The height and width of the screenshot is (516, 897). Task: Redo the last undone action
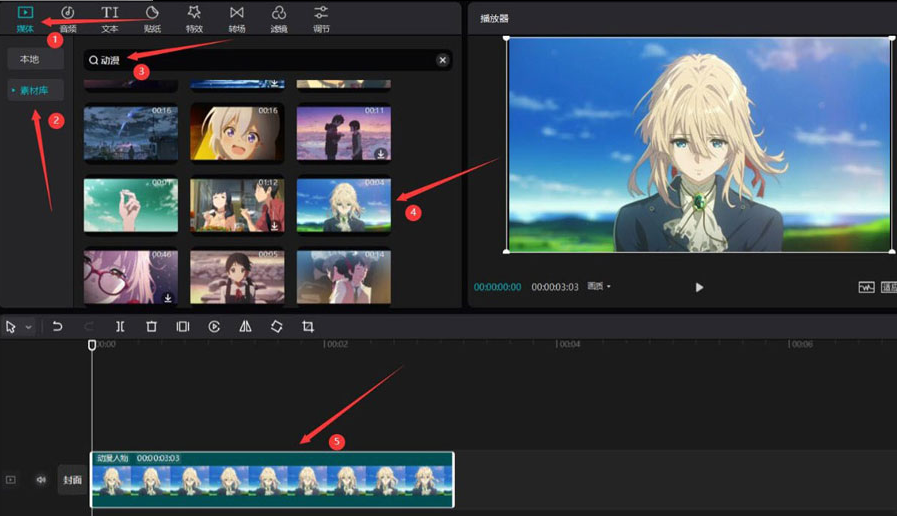pos(89,327)
